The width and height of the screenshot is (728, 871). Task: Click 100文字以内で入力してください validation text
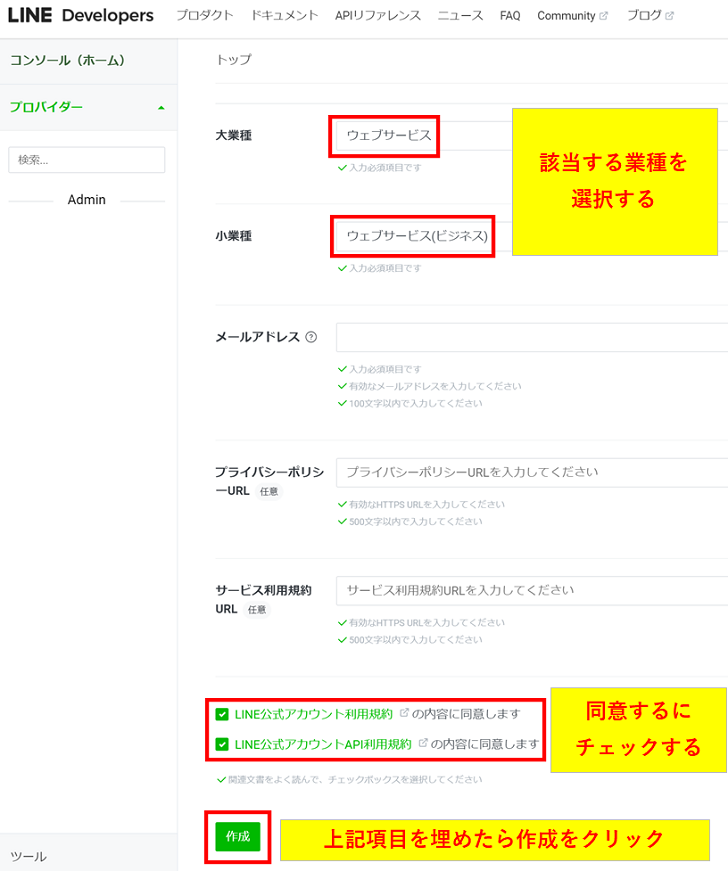pyautogui.click(x=415, y=403)
